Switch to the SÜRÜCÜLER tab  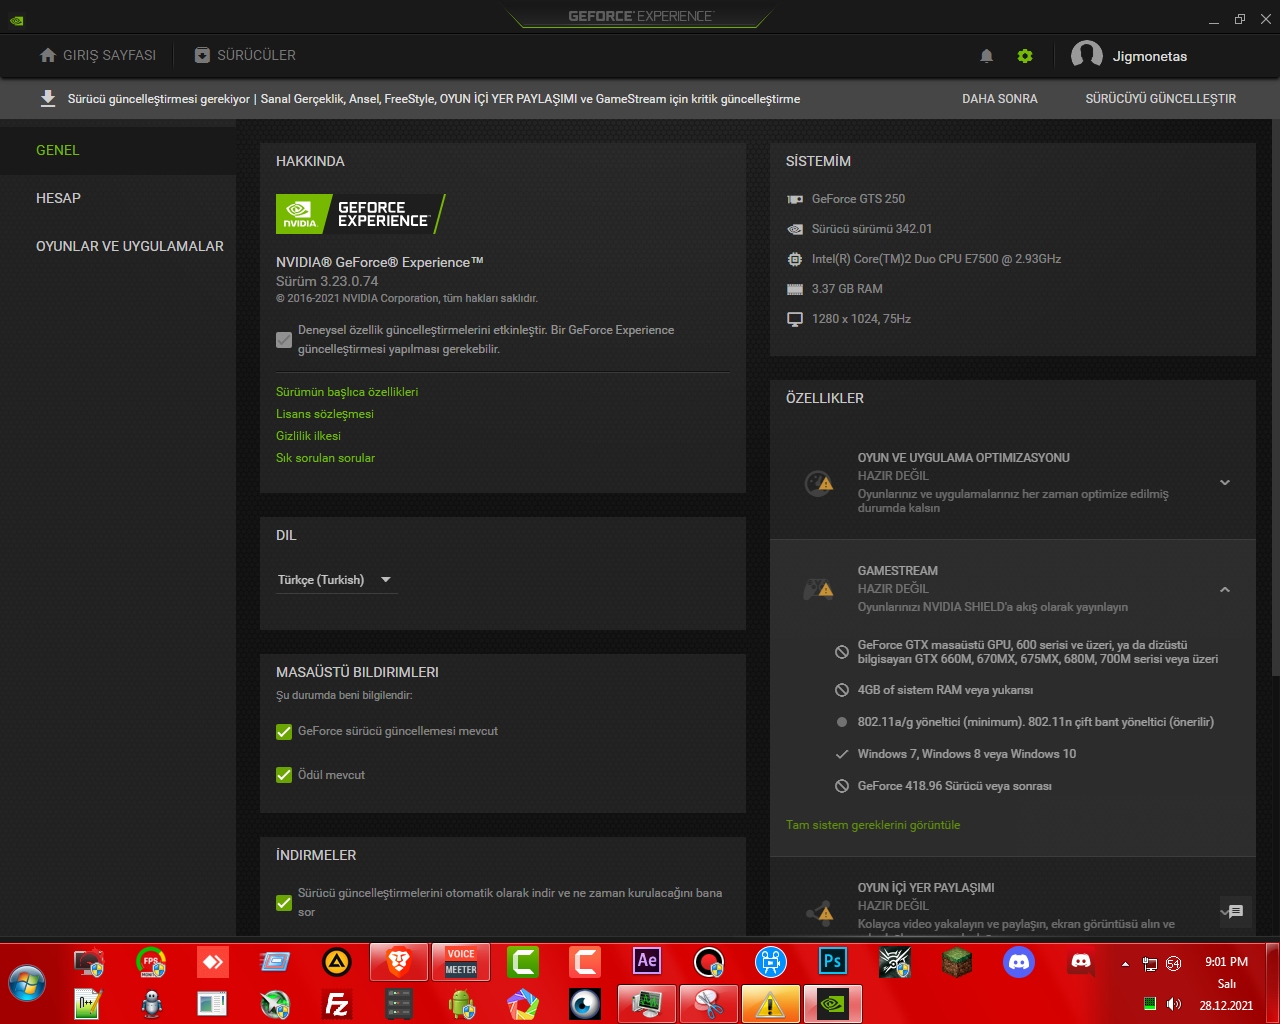pos(245,55)
